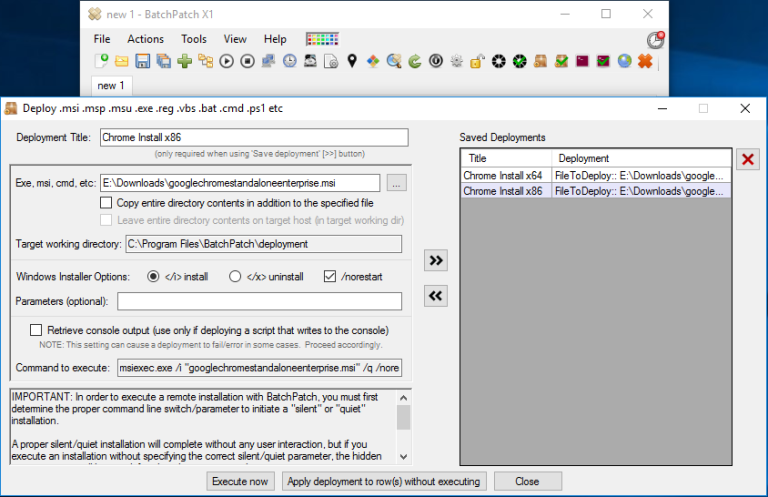Click the new document icon in toolbar
768x497 pixels.
101,62
